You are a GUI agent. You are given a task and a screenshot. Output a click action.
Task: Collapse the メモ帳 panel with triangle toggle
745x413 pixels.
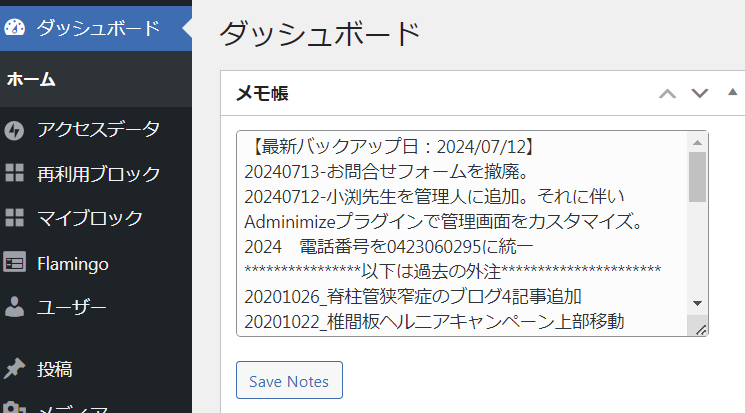click(x=732, y=93)
